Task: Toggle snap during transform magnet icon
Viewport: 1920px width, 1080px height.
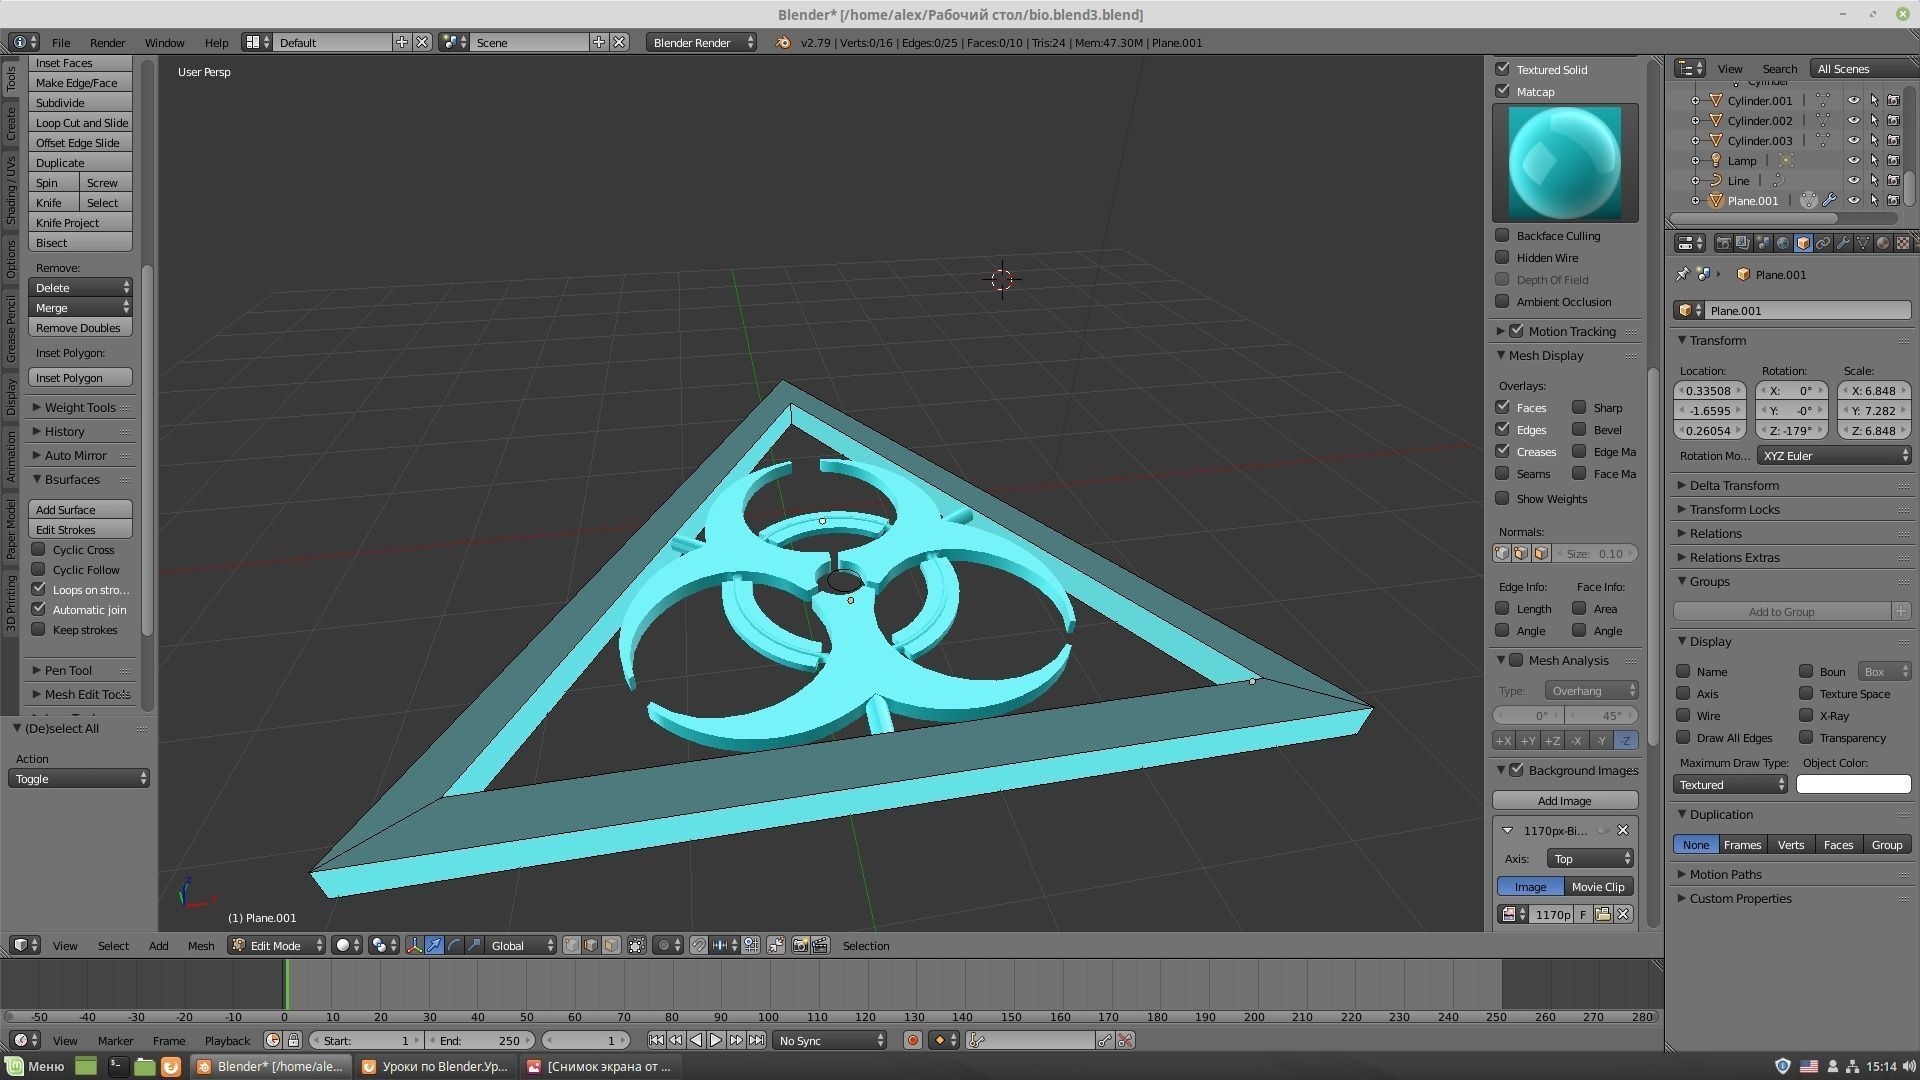Action: coord(699,945)
